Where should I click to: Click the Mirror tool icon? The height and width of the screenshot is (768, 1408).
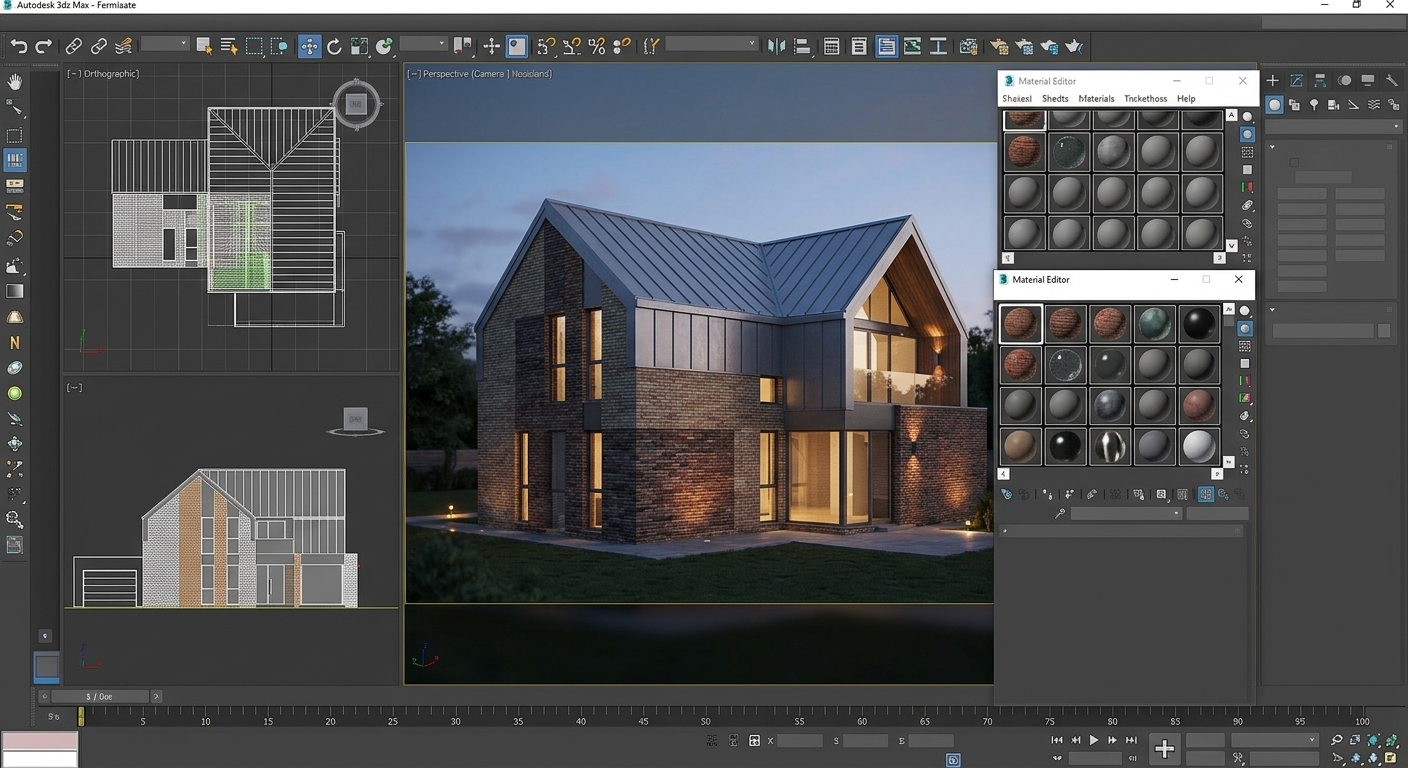(x=776, y=46)
